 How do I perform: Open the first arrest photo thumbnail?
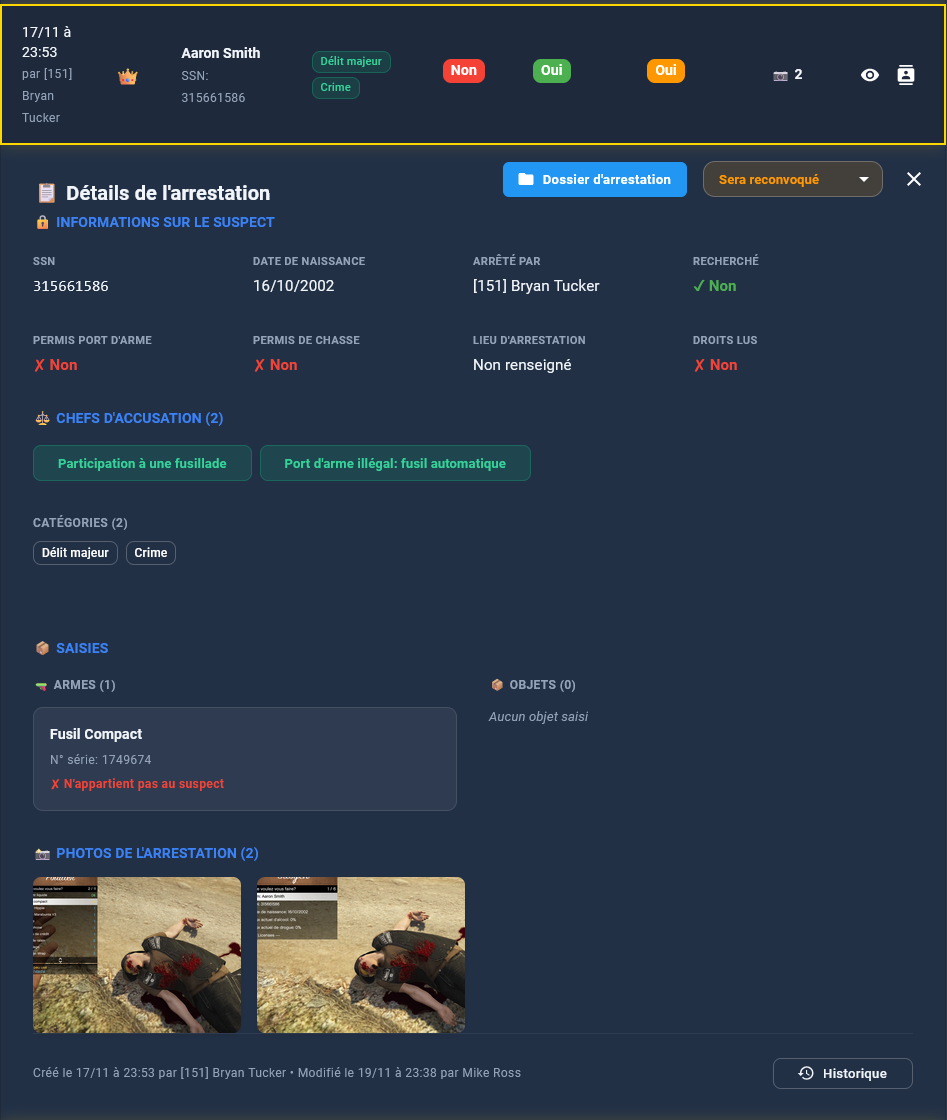click(x=137, y=954)
